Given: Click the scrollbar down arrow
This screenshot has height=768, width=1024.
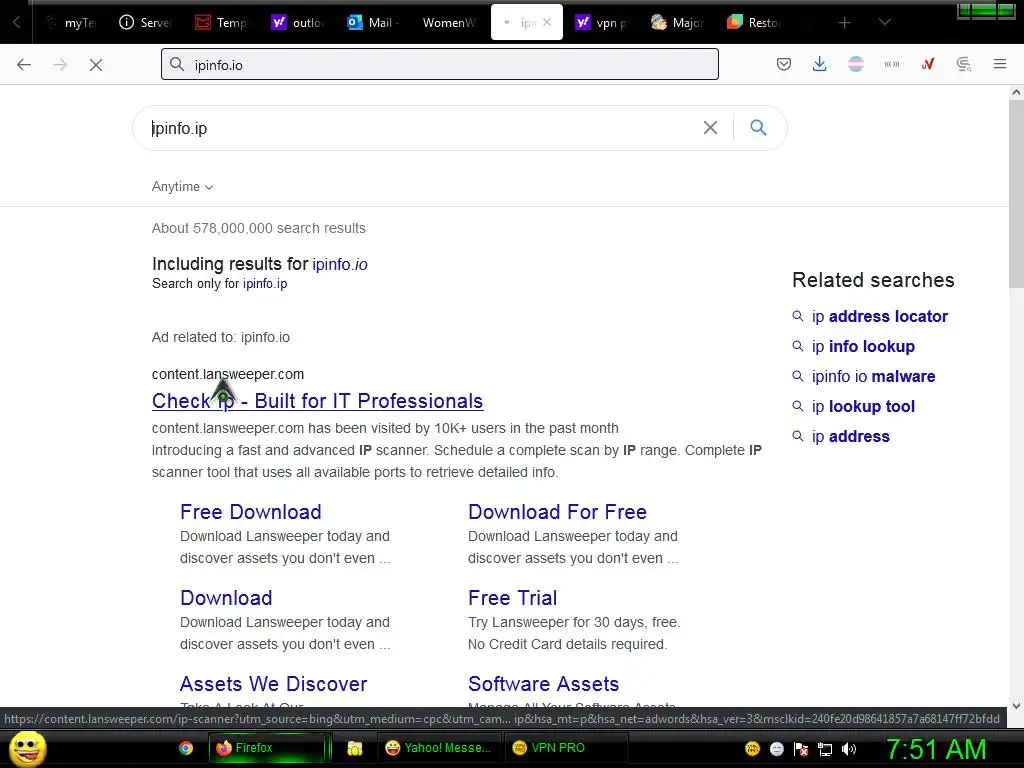Looking at the screenshot, I should (x=1016, y=706).
